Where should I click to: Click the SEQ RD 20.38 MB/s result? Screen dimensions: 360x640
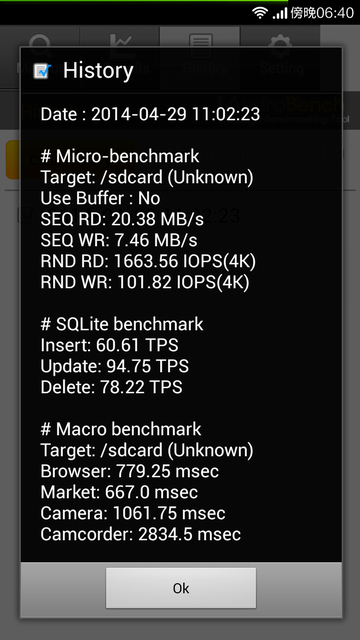coord(122,220)
